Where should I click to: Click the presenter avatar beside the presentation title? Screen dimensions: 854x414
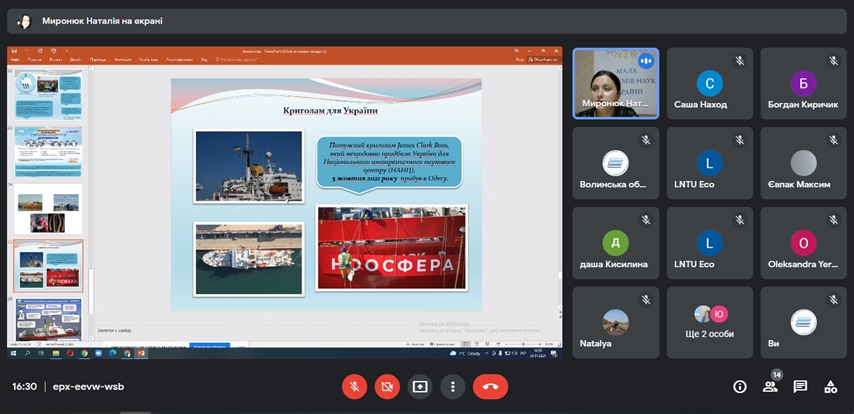point(23,20)
